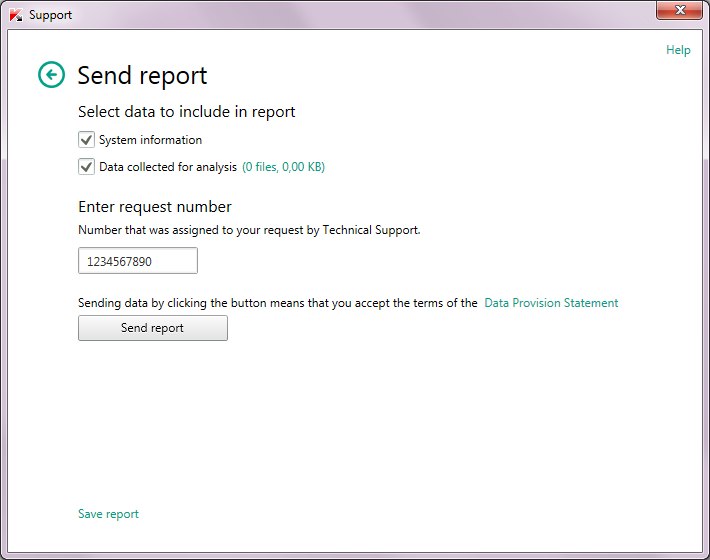Click the 'Enter request number' heading
710x560 pixels.
[x=155, y=207]
